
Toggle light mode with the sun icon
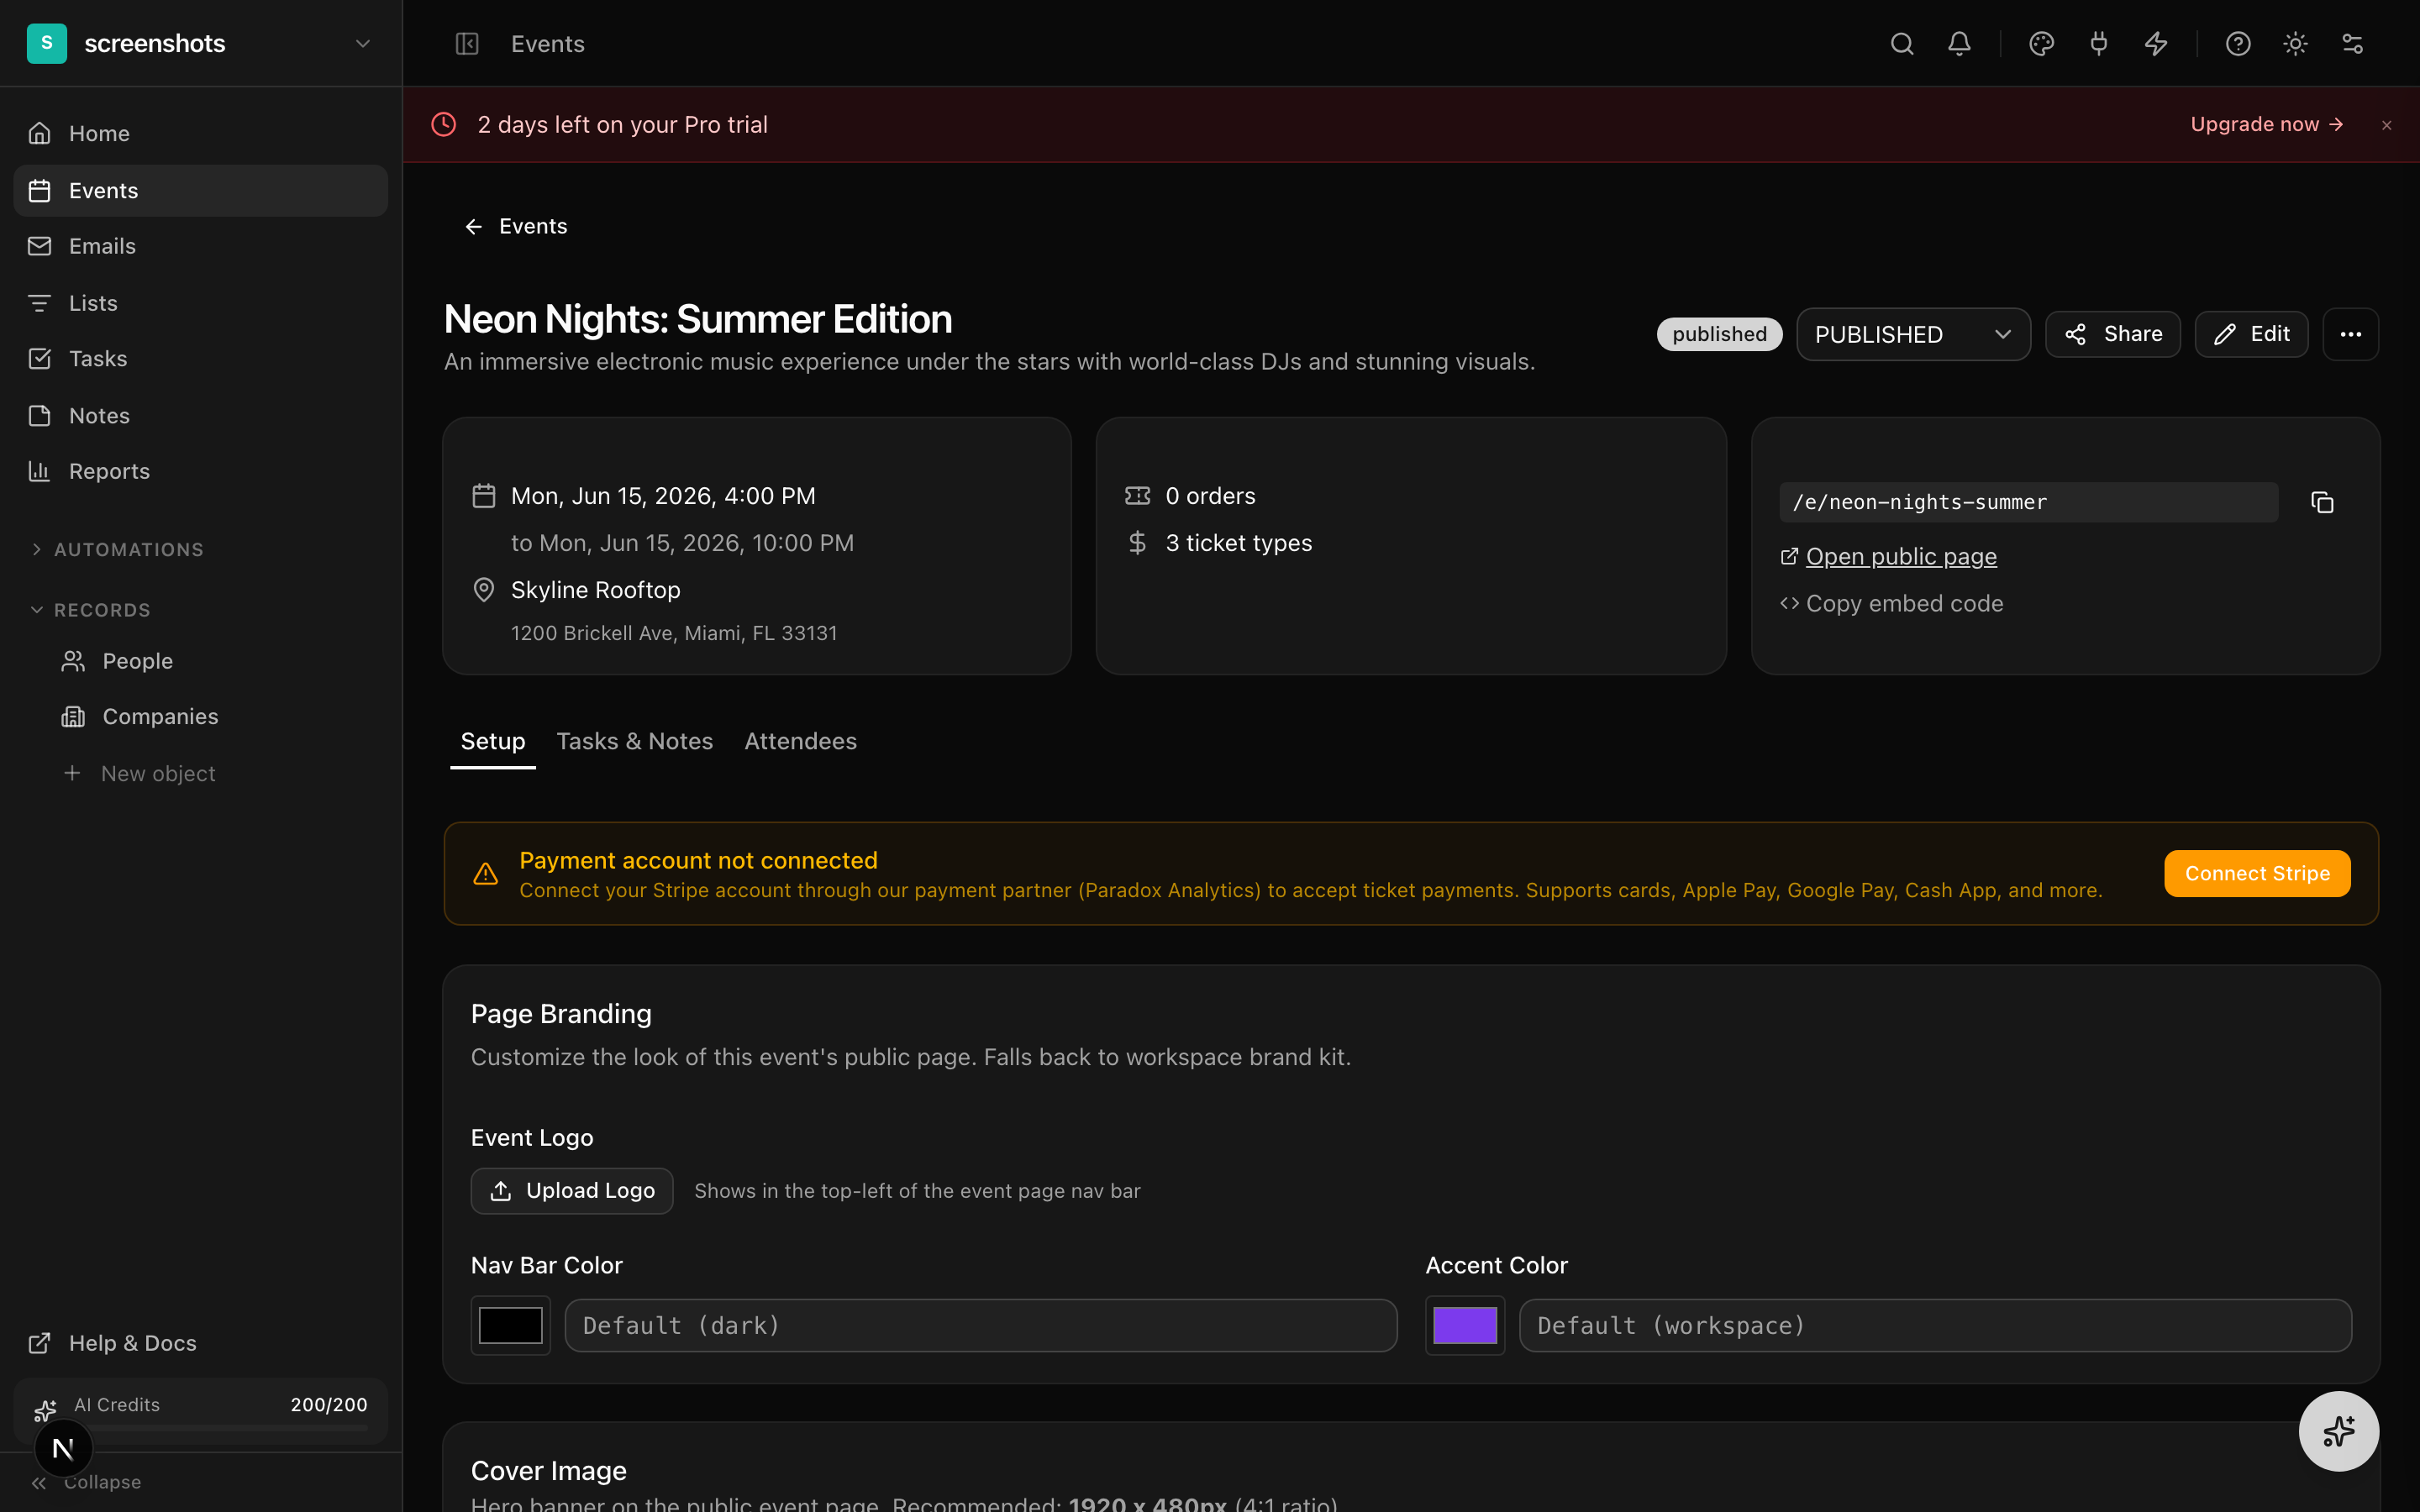coord(2295,43)
